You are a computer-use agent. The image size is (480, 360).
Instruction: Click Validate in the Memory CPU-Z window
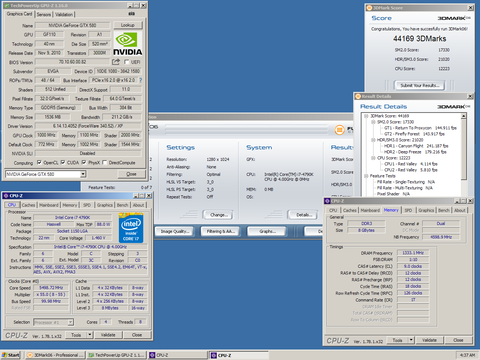tap(429, 340)
